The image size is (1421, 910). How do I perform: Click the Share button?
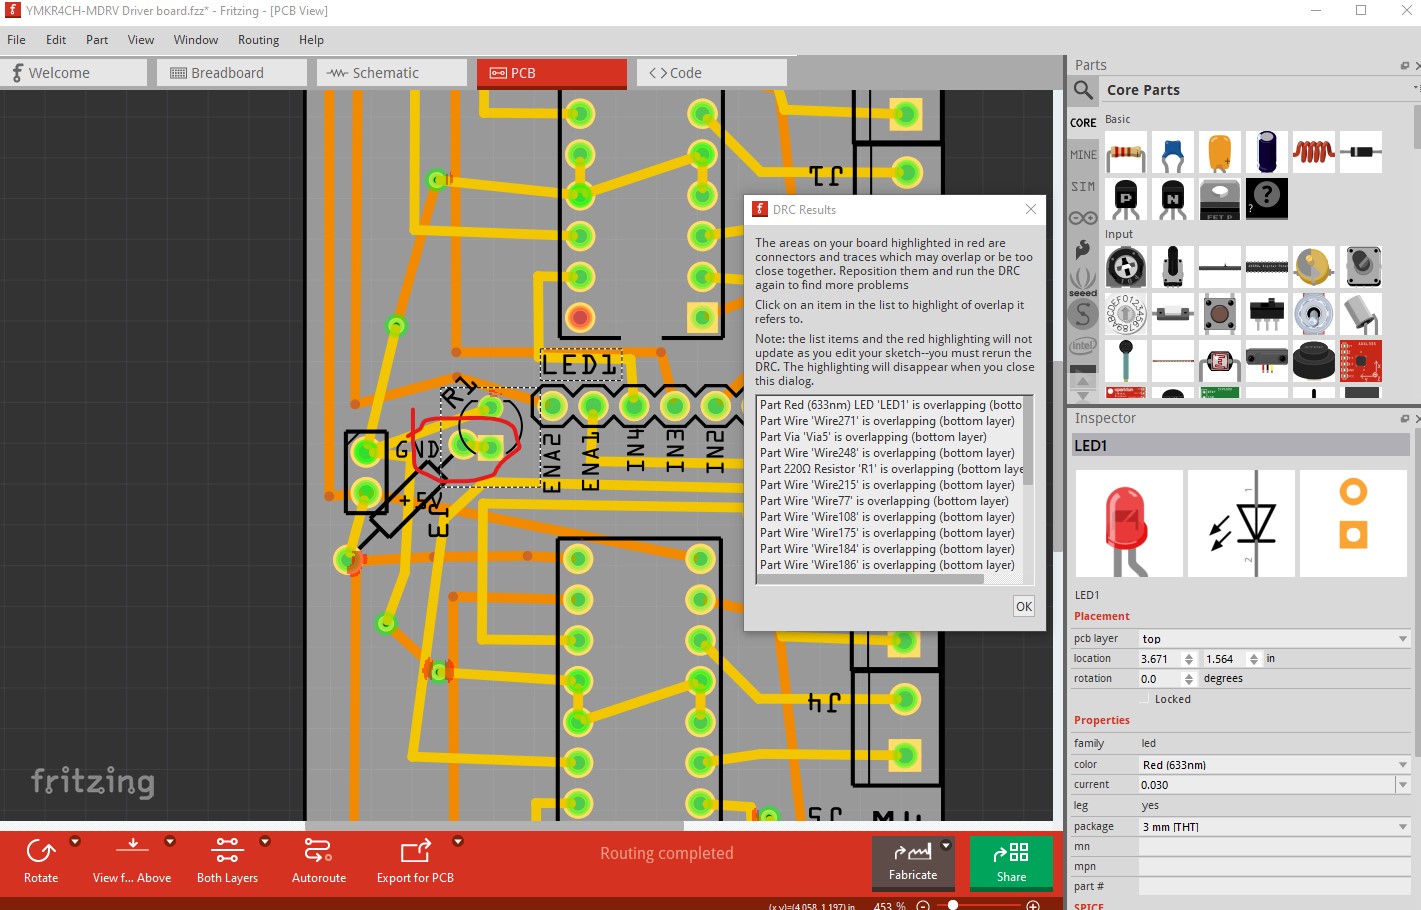coord(1011,862)
